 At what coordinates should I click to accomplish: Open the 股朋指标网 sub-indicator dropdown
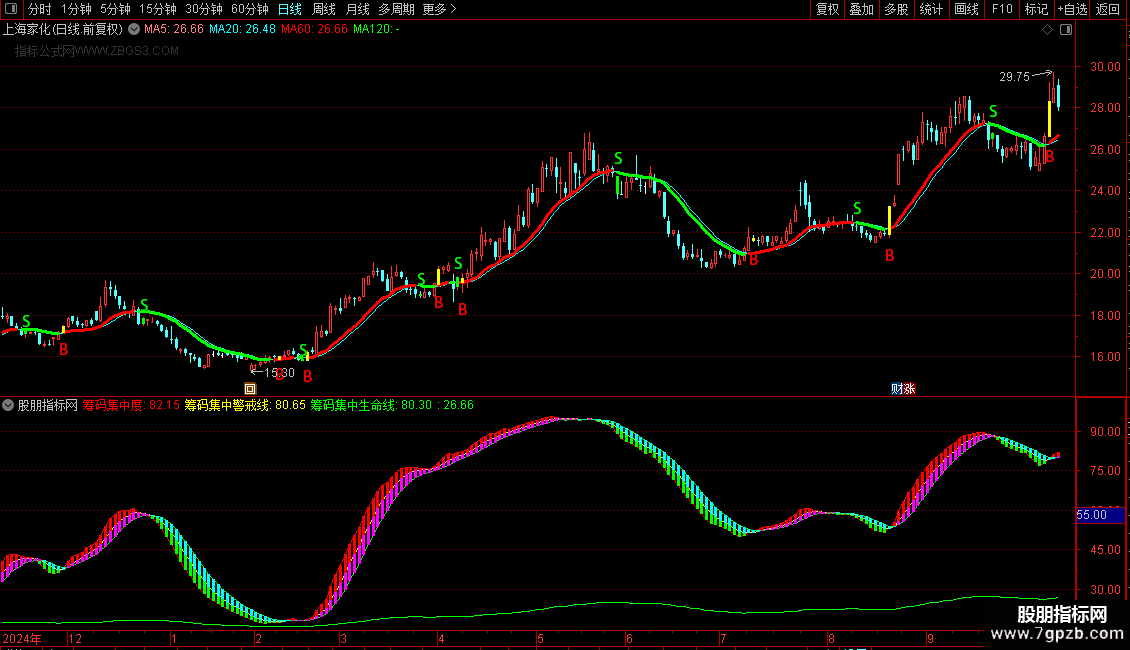tap(8, 405)
